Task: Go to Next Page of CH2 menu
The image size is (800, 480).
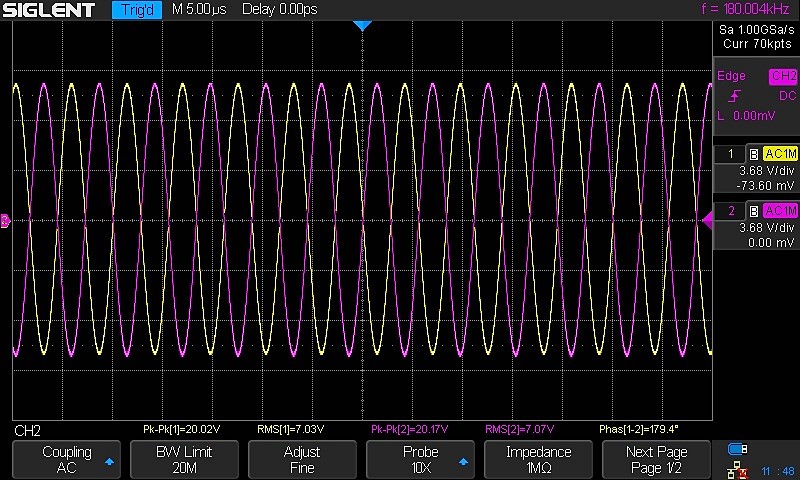Action: tap(656, 460)
